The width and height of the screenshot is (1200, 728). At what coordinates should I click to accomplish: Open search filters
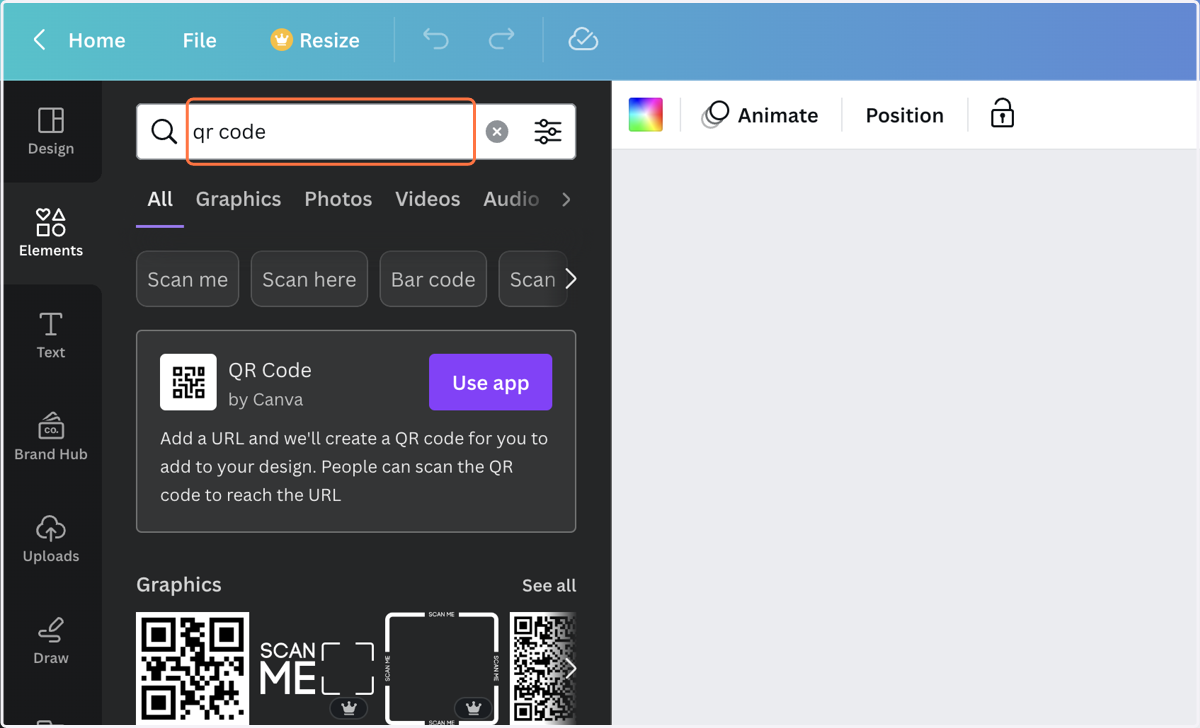(x=548, y=131)
